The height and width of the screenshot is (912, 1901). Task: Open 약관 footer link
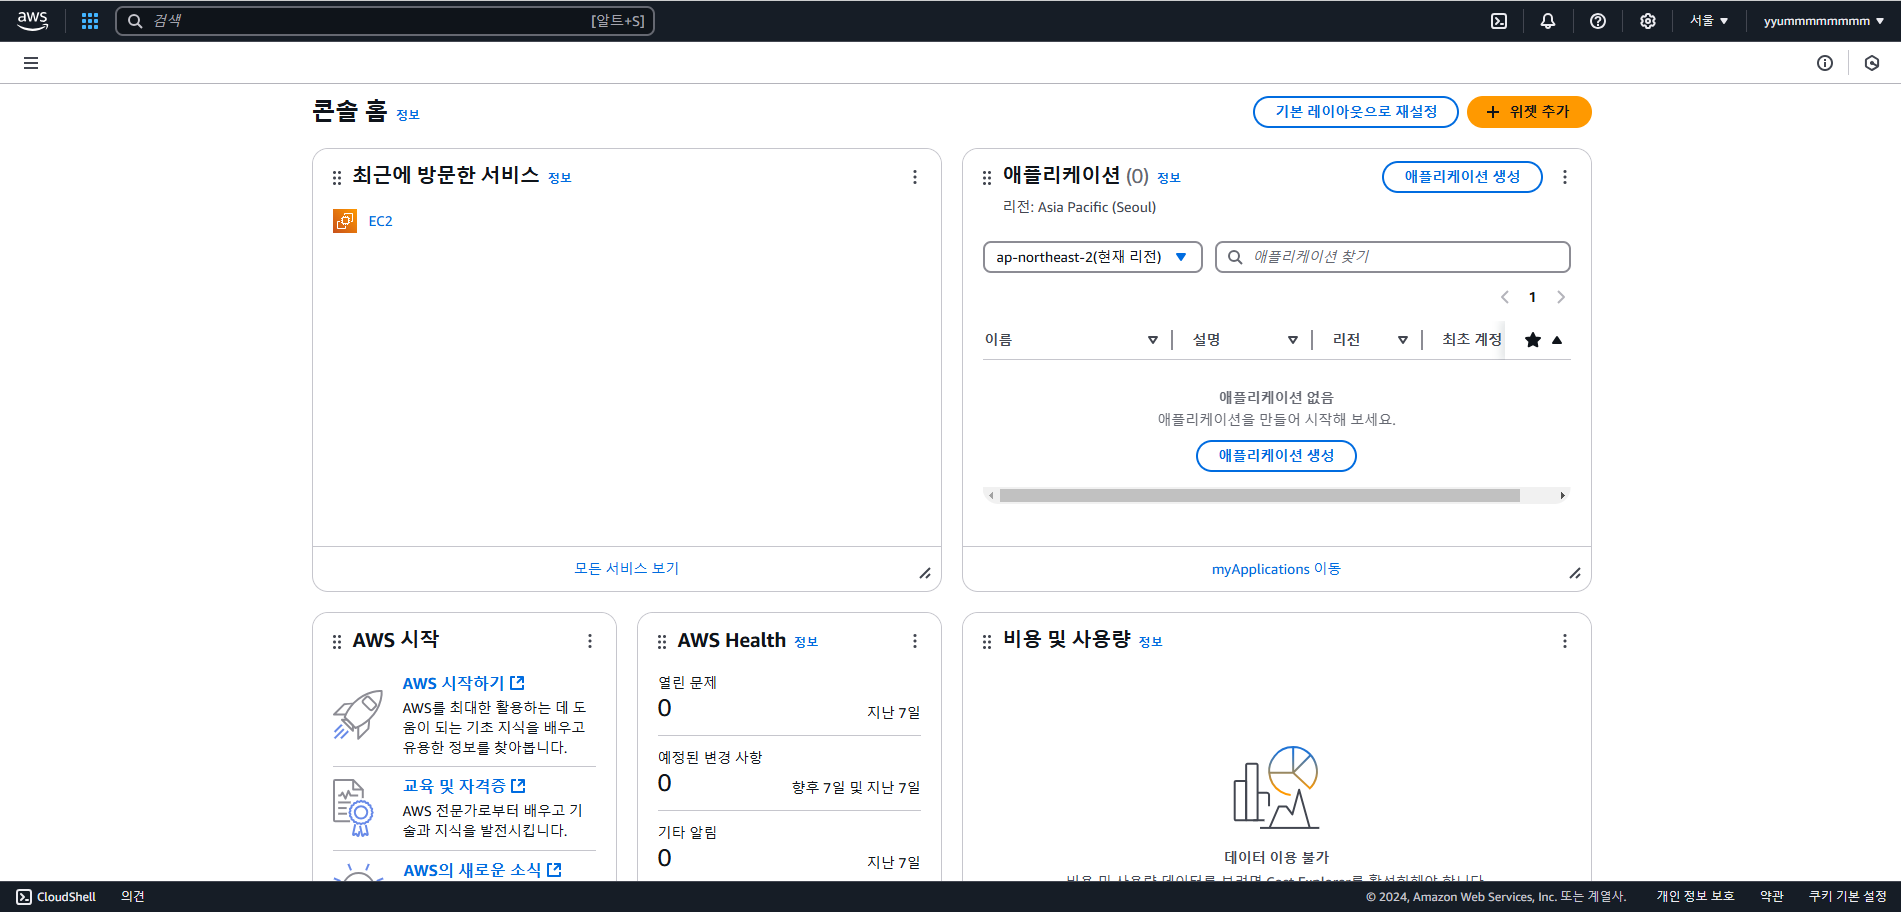point(1772,897)
